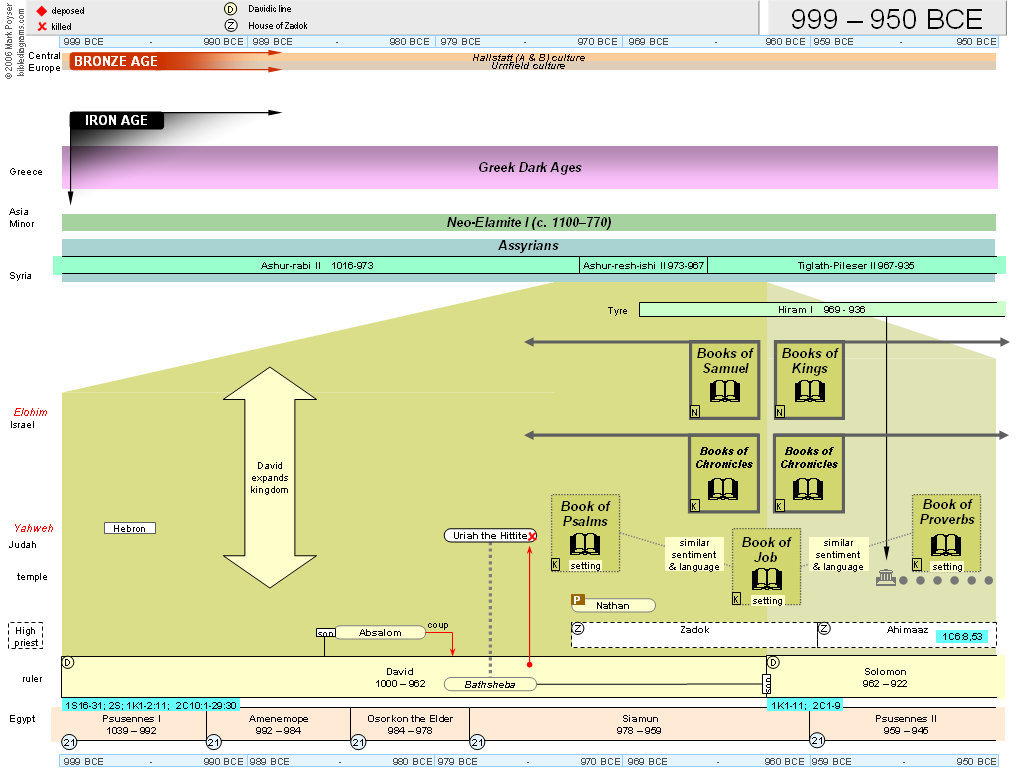1024x768 pixels.
Task: Click the red deposed diamond in legend
Action: (42, 11)
